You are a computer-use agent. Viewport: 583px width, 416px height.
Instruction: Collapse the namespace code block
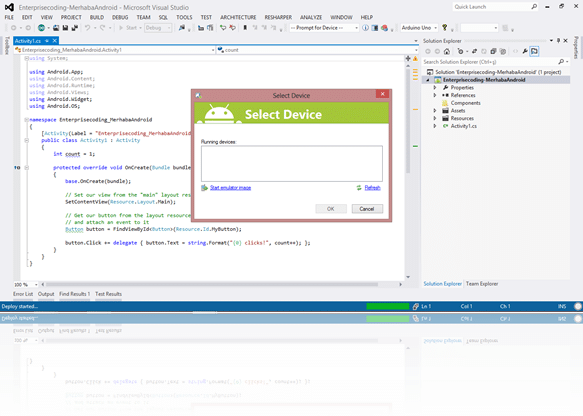coord(26,120)
